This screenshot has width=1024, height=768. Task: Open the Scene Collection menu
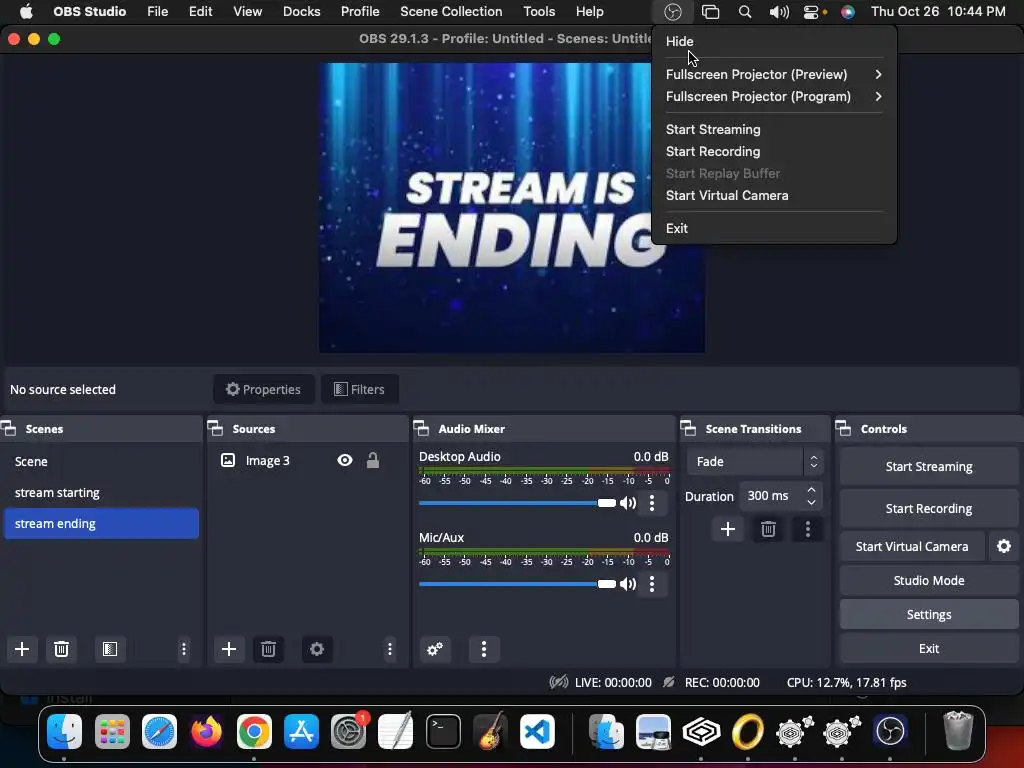coord(451,12)
